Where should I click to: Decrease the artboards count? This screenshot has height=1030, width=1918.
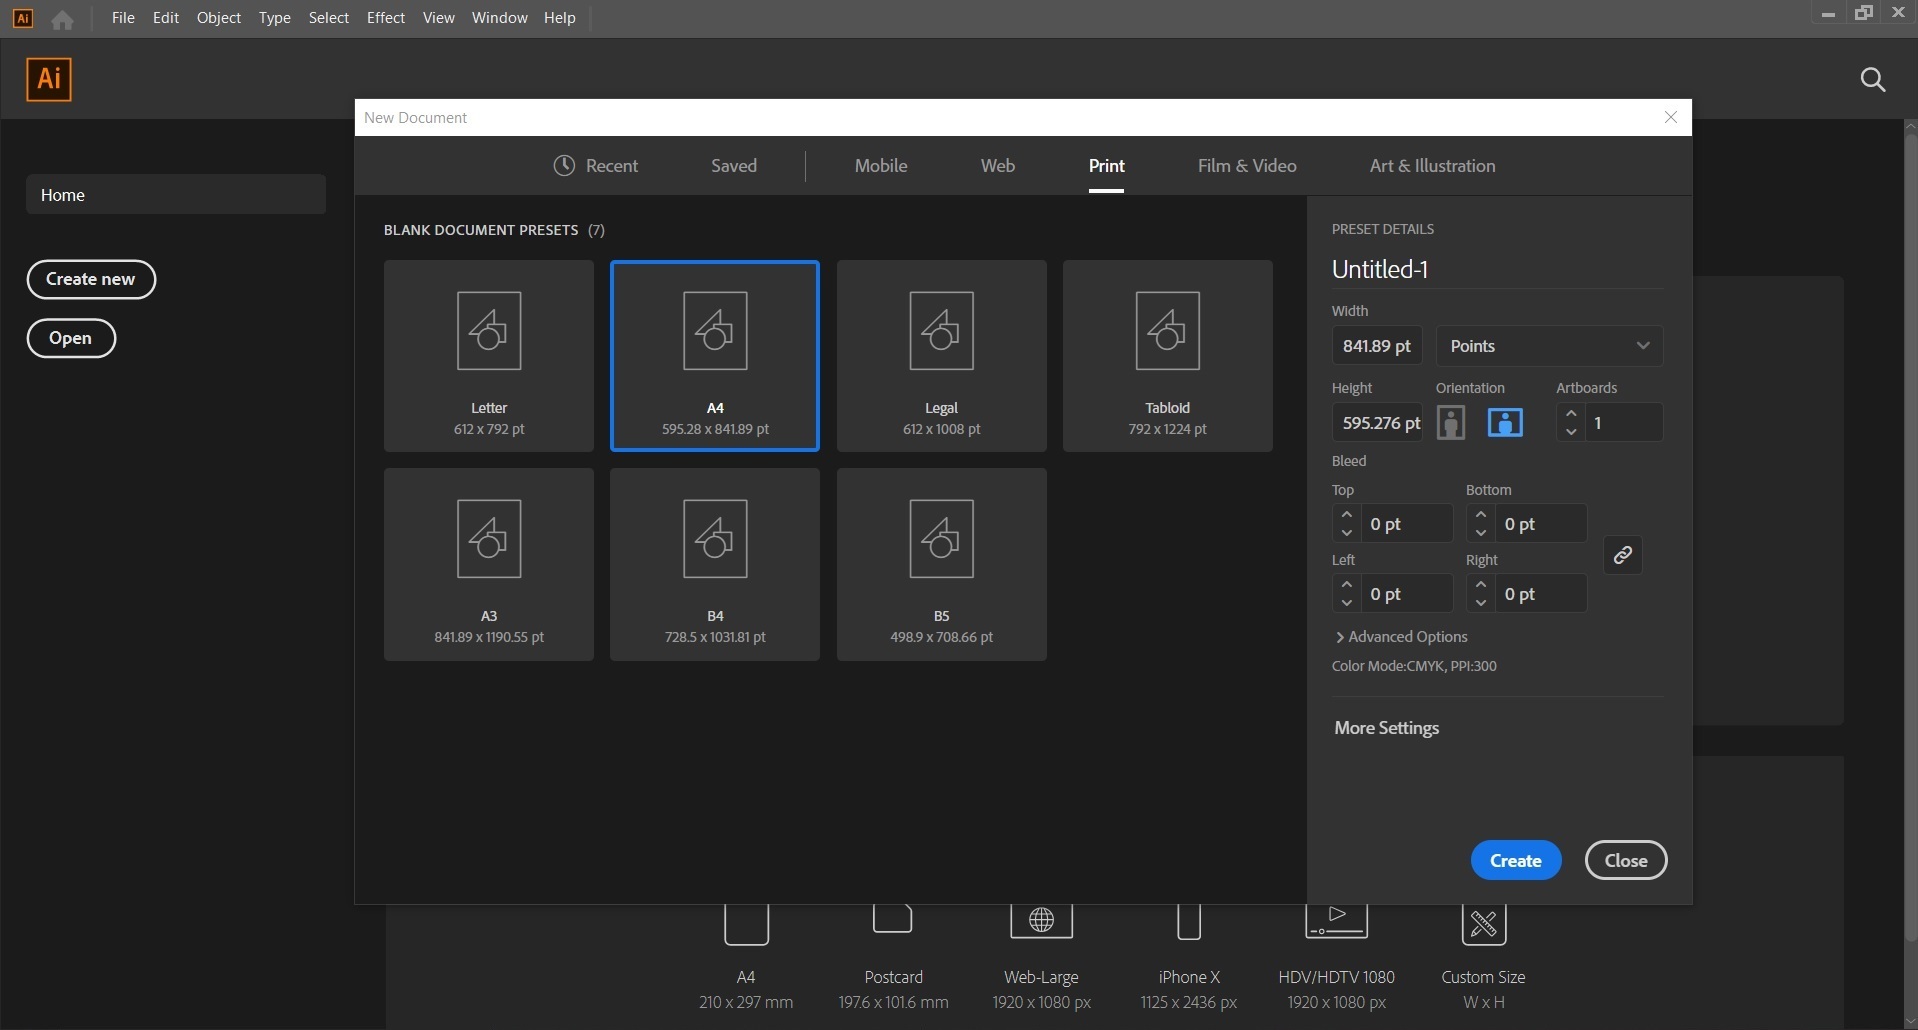[1571, 432]
